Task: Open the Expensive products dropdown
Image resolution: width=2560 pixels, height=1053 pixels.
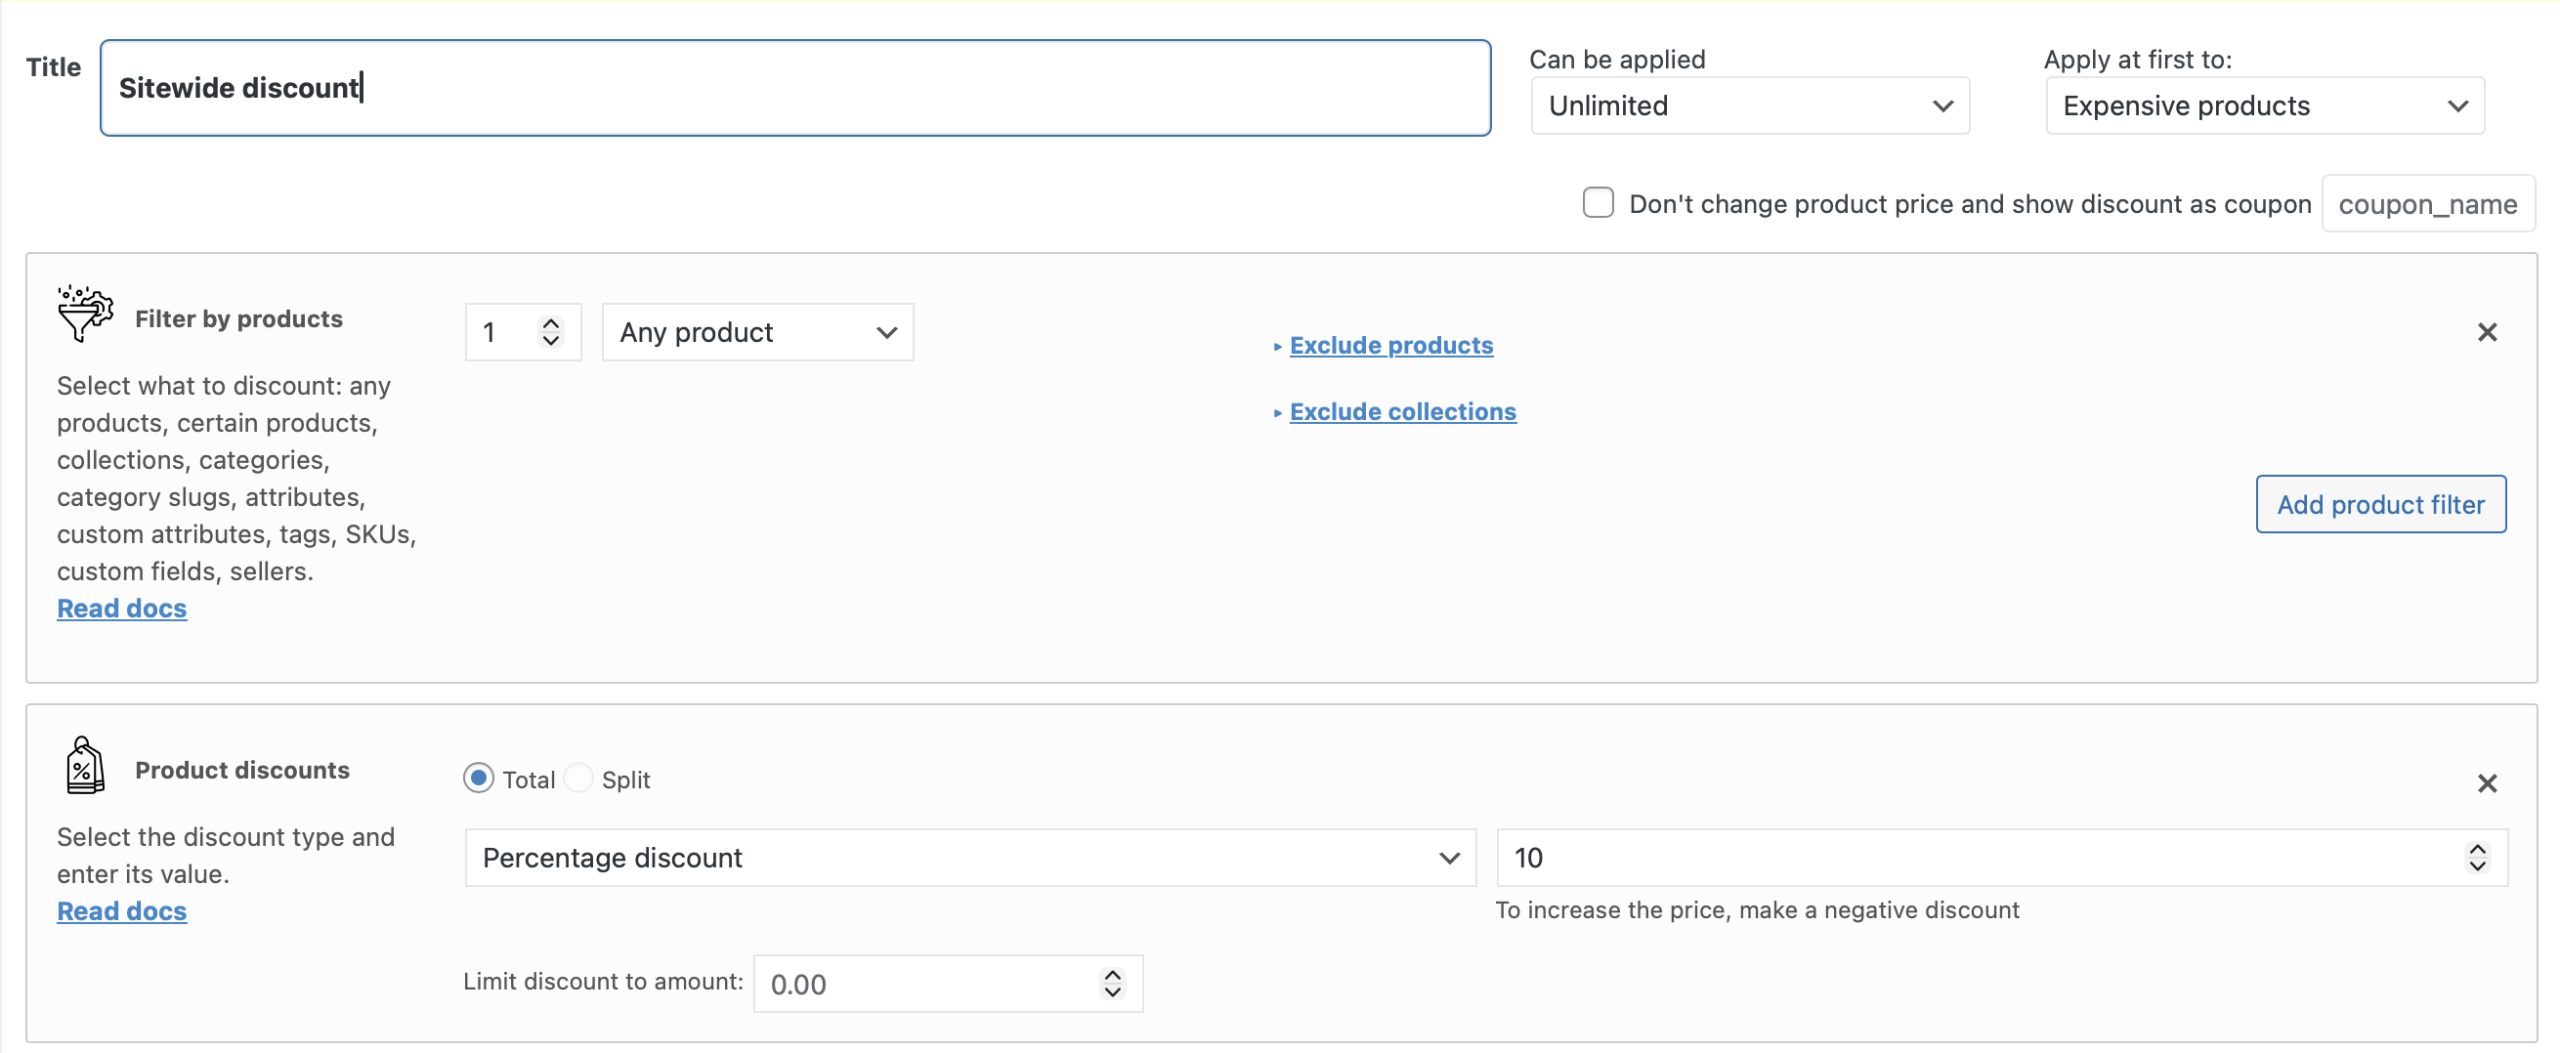Action: [2264, 106]
